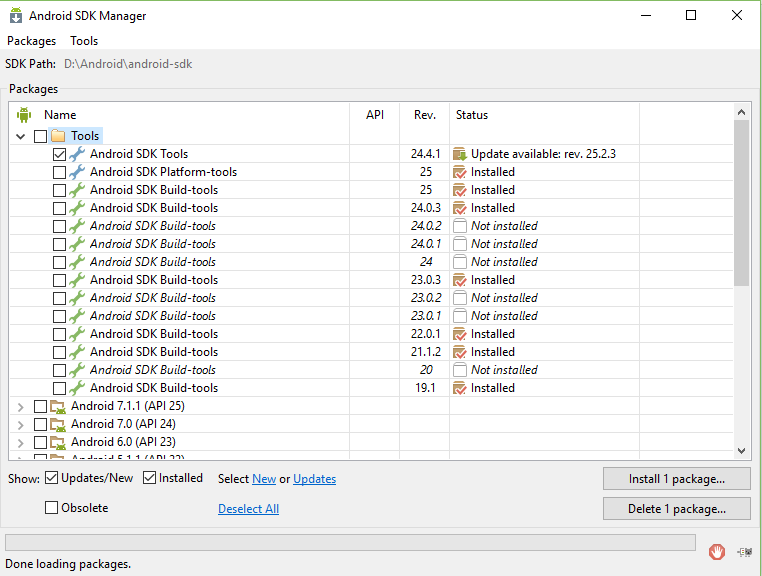Open the Packages menu
Screen dimensions: 762x576
tap(32, 41)
